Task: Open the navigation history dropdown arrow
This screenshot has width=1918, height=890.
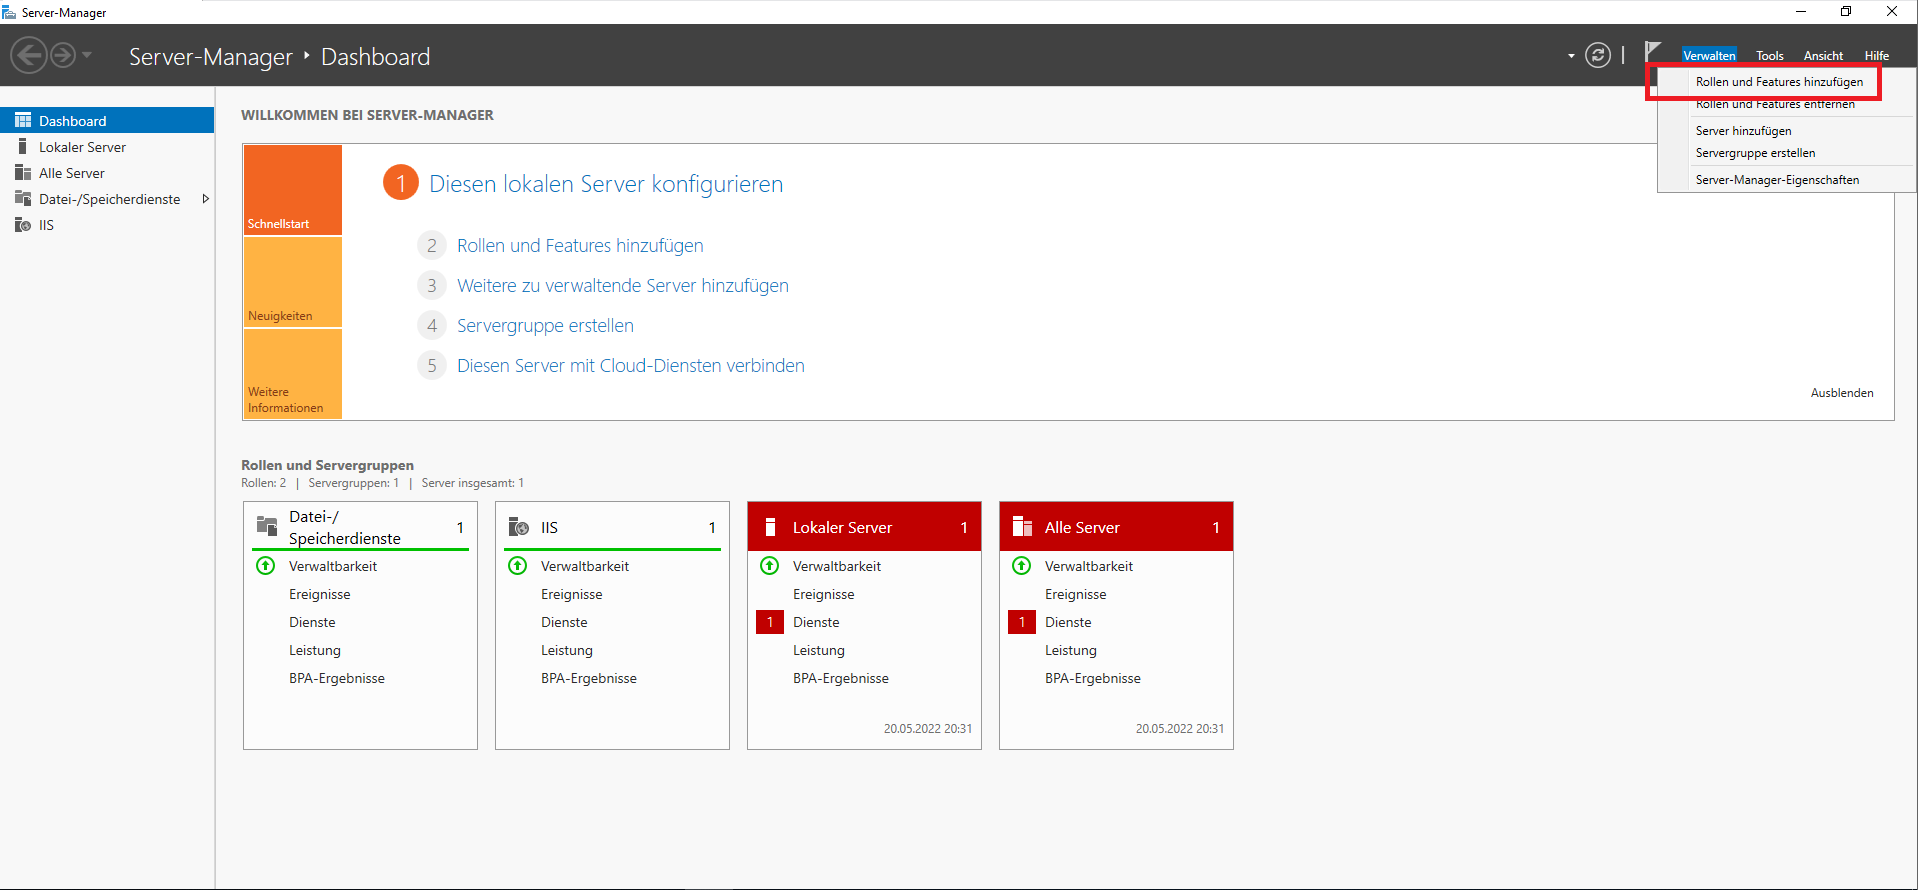Action: [x=87, y=55]
